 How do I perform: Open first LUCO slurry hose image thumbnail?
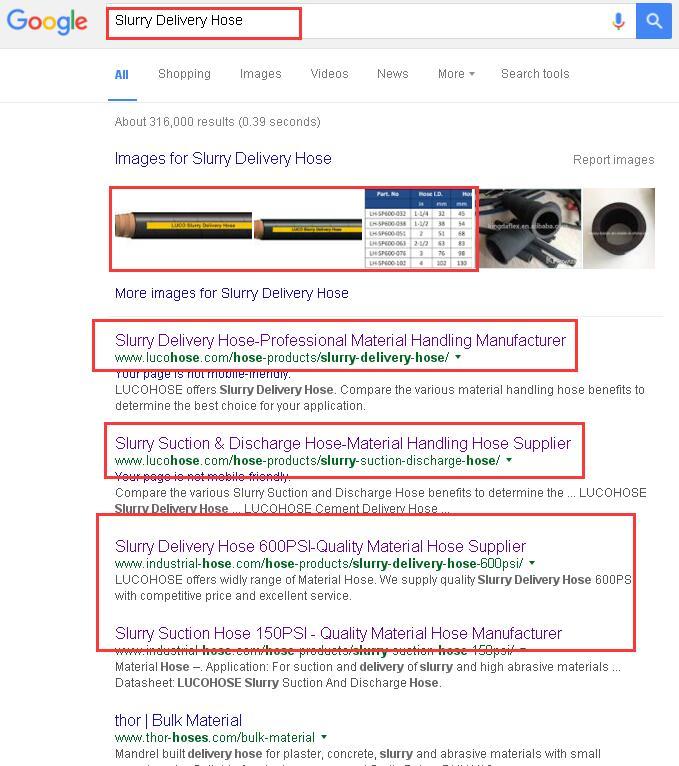tap(184, 226)
